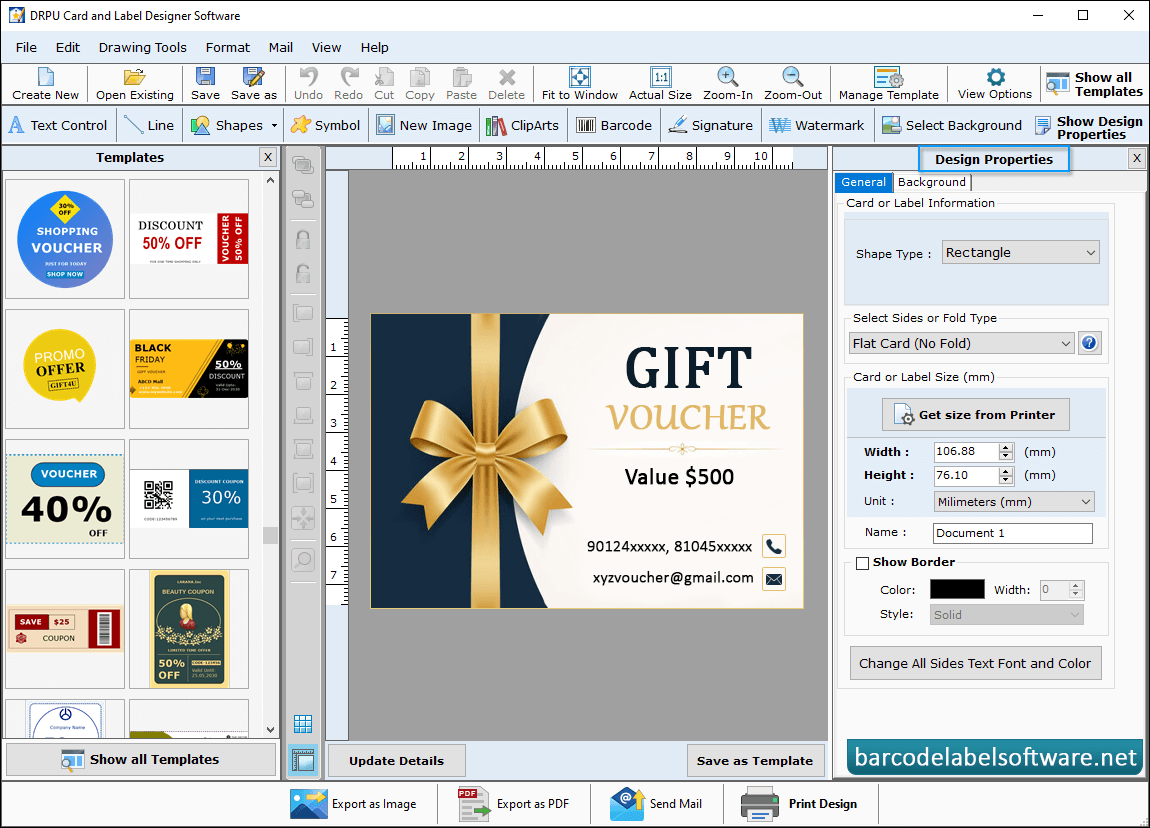Click the Name field containing Document 1
This screenshot has height=828, width=1150.
click(x=1013, y=533)
